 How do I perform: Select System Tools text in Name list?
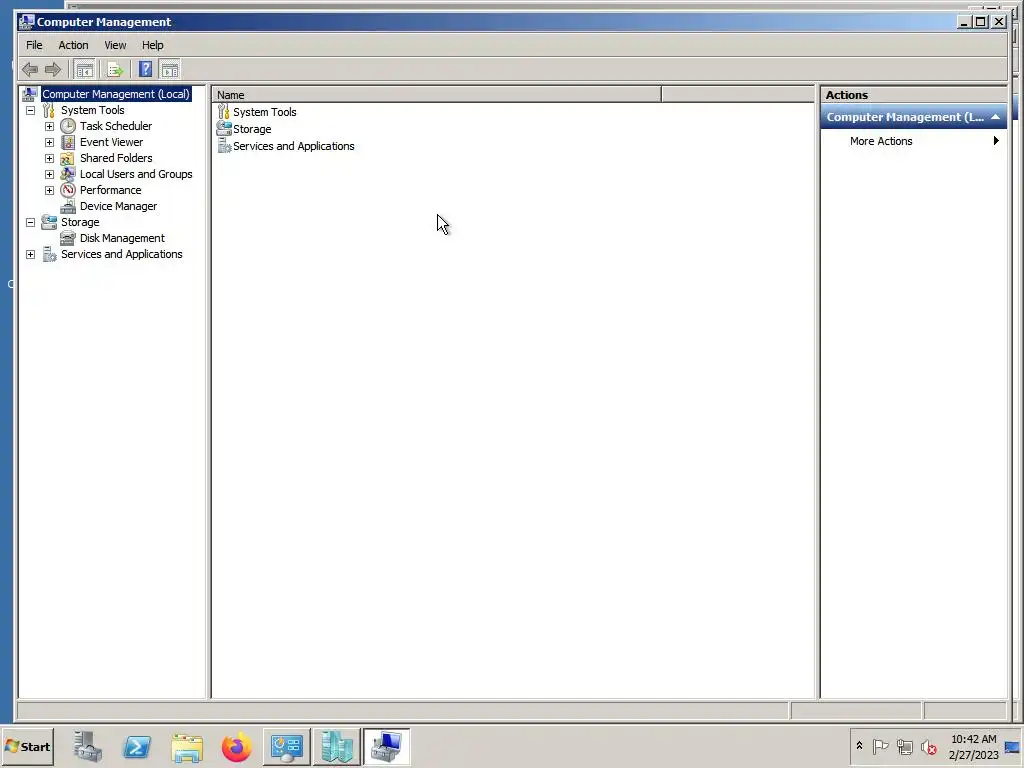click(264, 112)
